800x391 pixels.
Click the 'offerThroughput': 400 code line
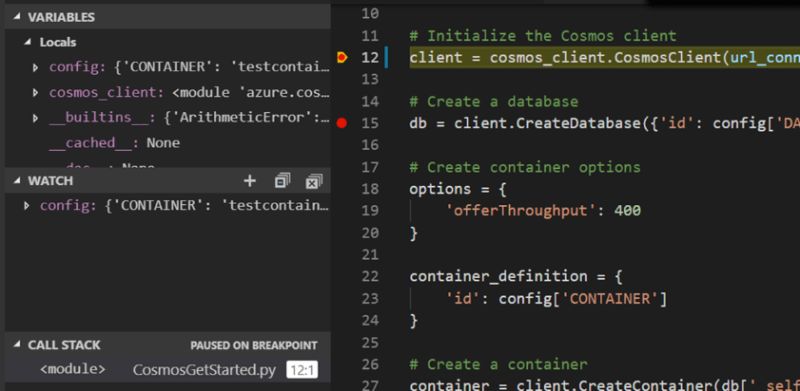[x=543, y=210]
